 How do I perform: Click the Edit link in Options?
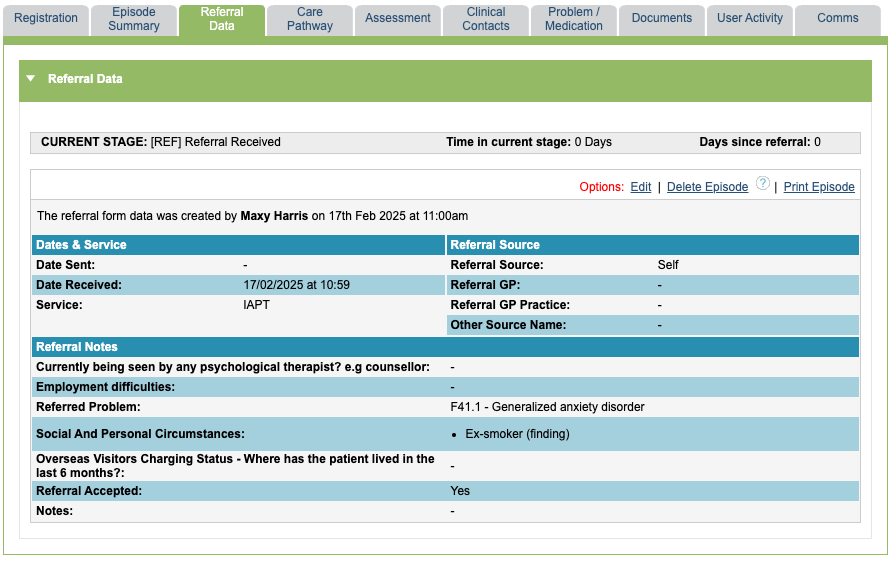pyautogui.click(x=640, y=187)
